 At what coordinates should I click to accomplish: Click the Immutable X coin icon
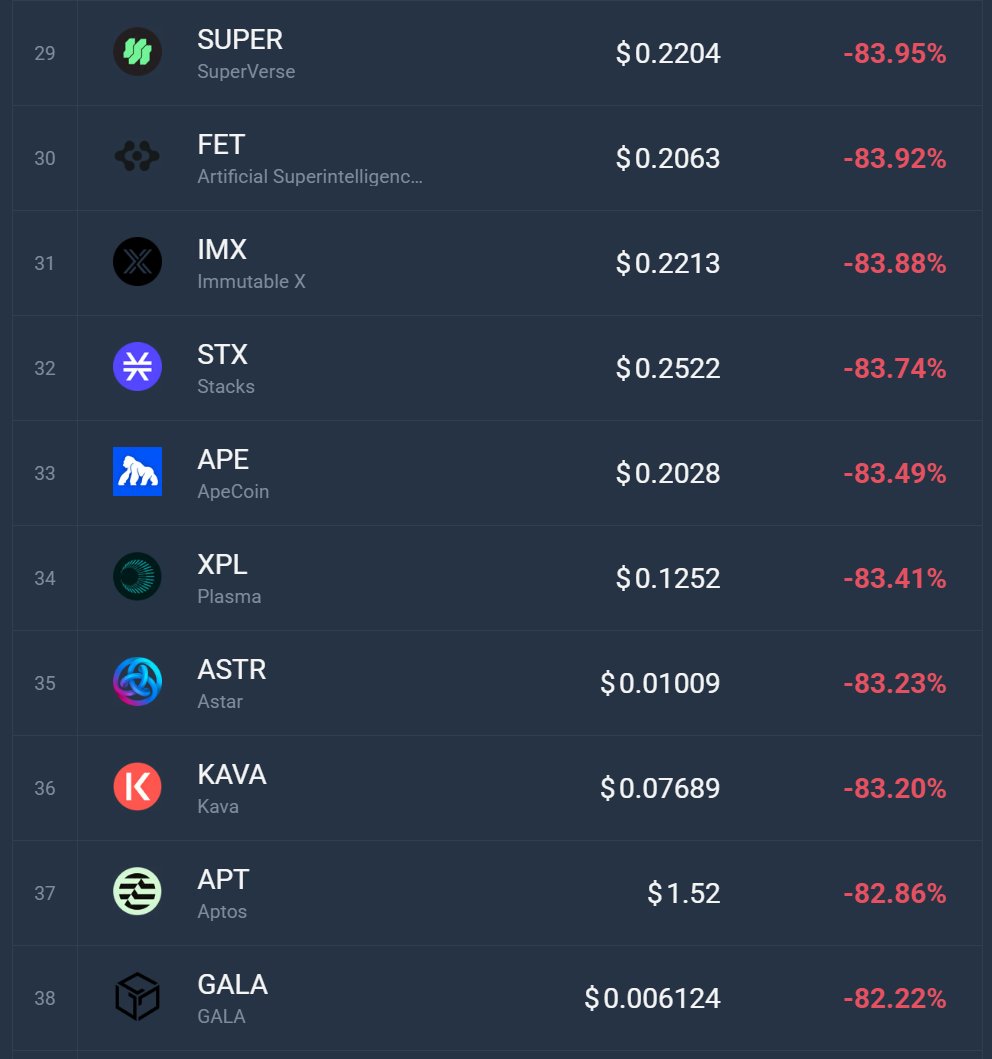(x=137, y=262)
